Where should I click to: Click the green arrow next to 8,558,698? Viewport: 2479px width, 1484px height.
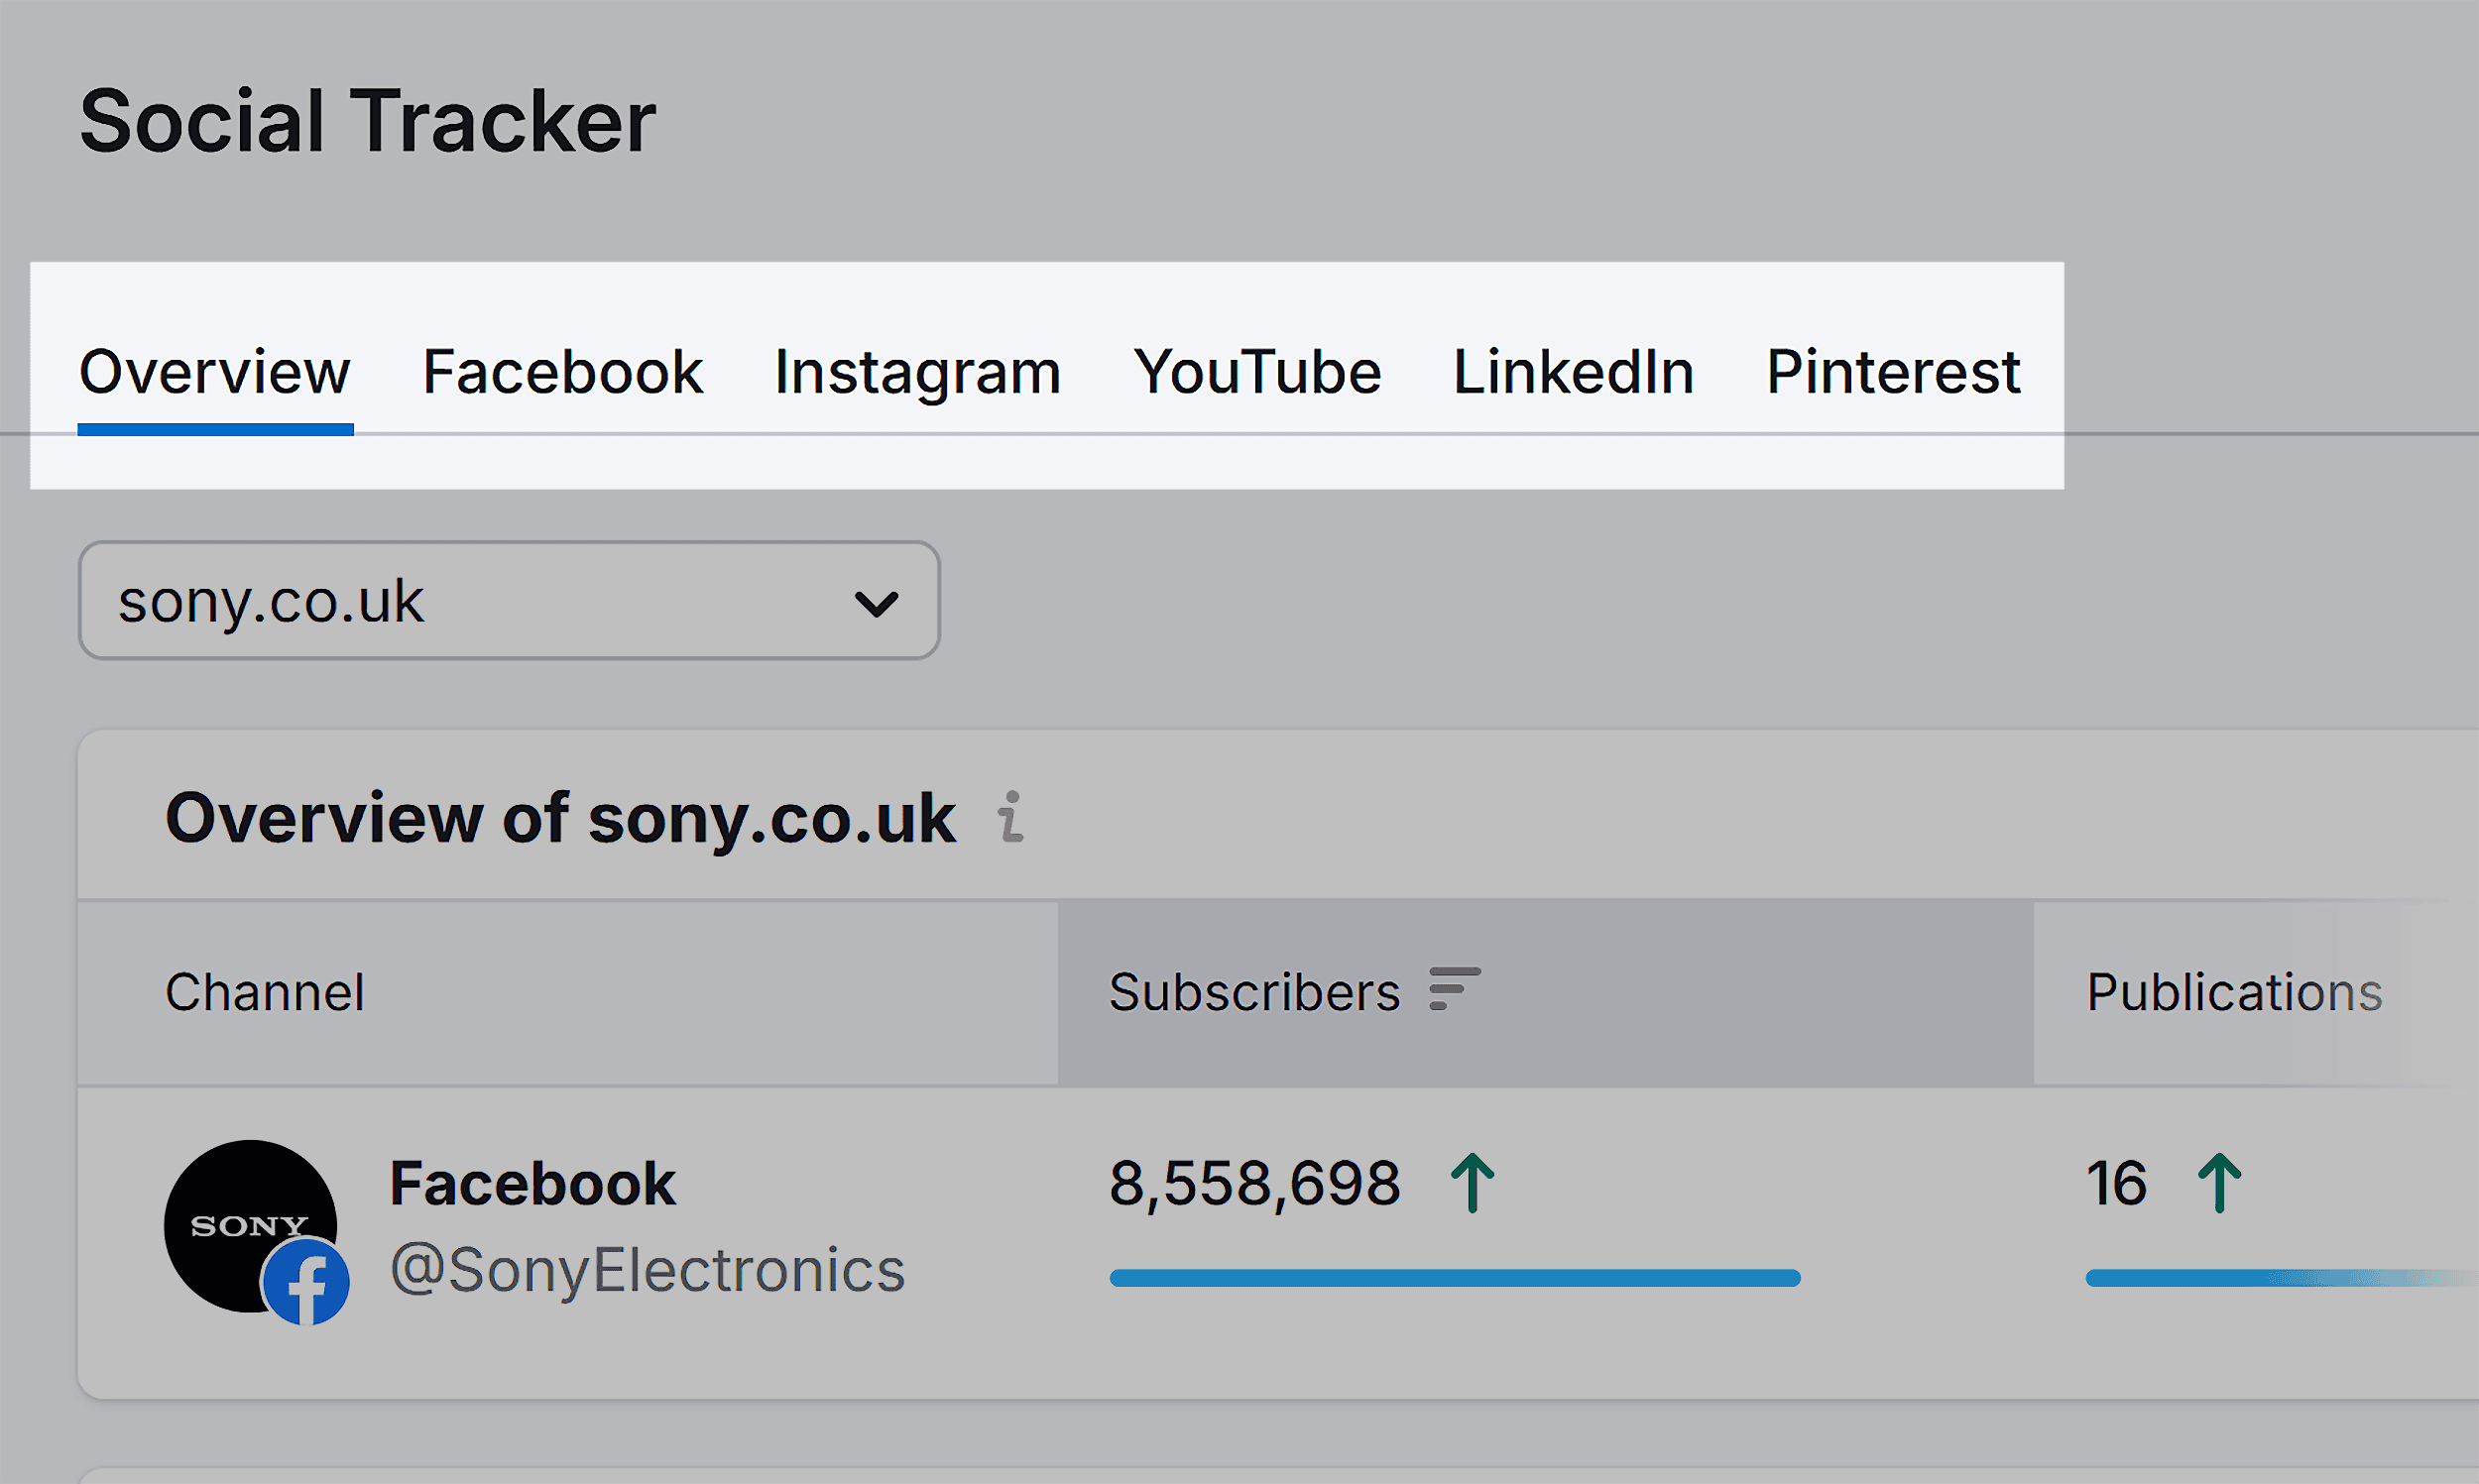tap(1472, 1183)
